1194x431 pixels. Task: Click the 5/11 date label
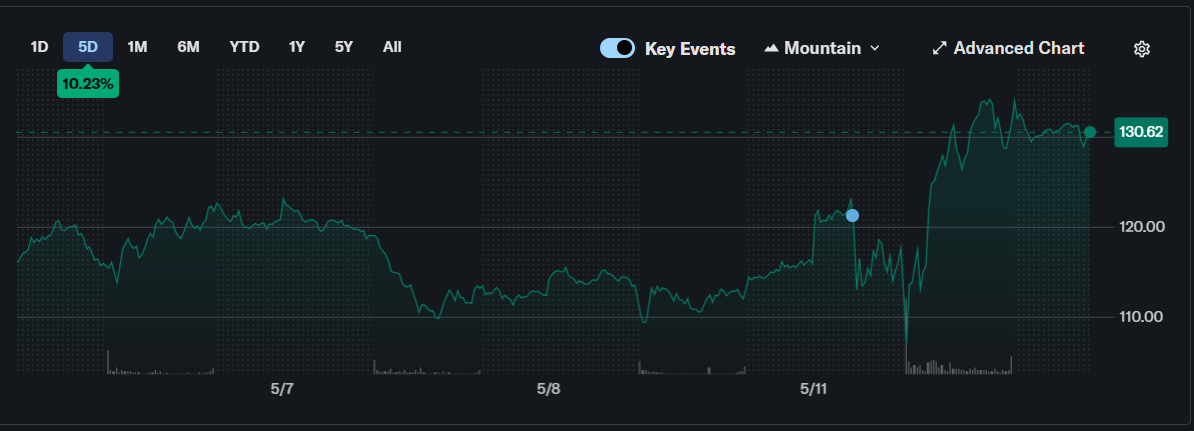pos(814,389)
